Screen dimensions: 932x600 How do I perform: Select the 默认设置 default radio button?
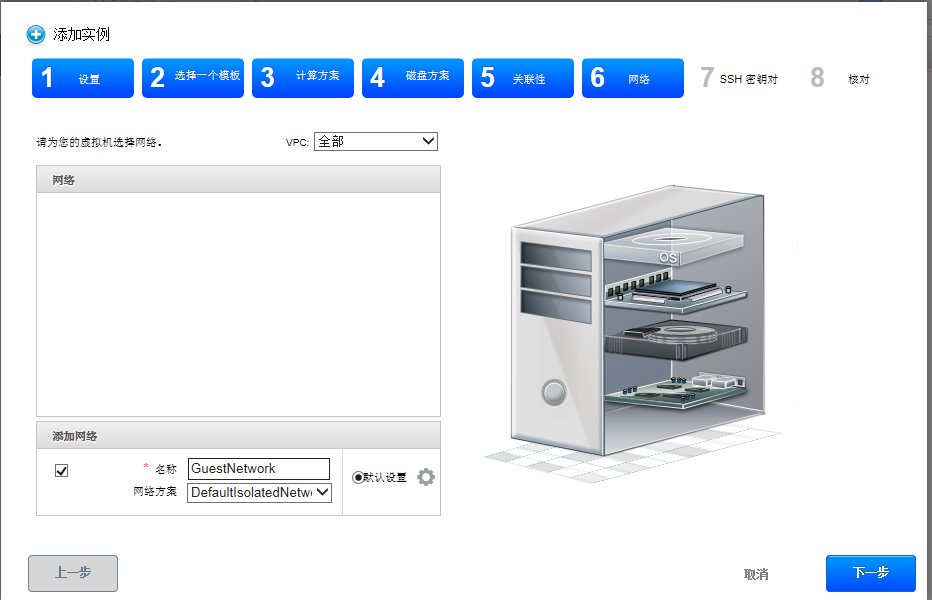358,478
